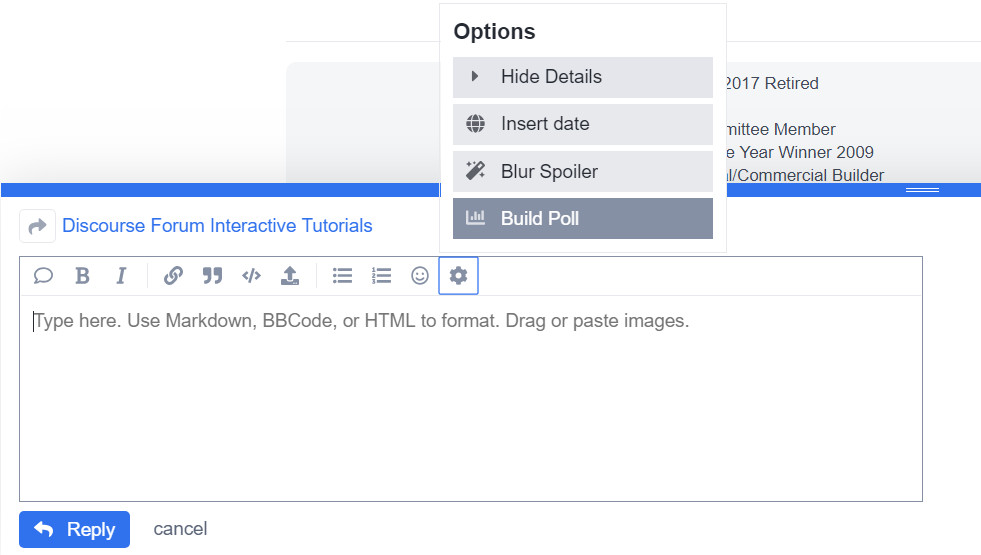Viewport: 981px width, 555px height.
Task: Cancel the reply draft
Action: [180, 529]
